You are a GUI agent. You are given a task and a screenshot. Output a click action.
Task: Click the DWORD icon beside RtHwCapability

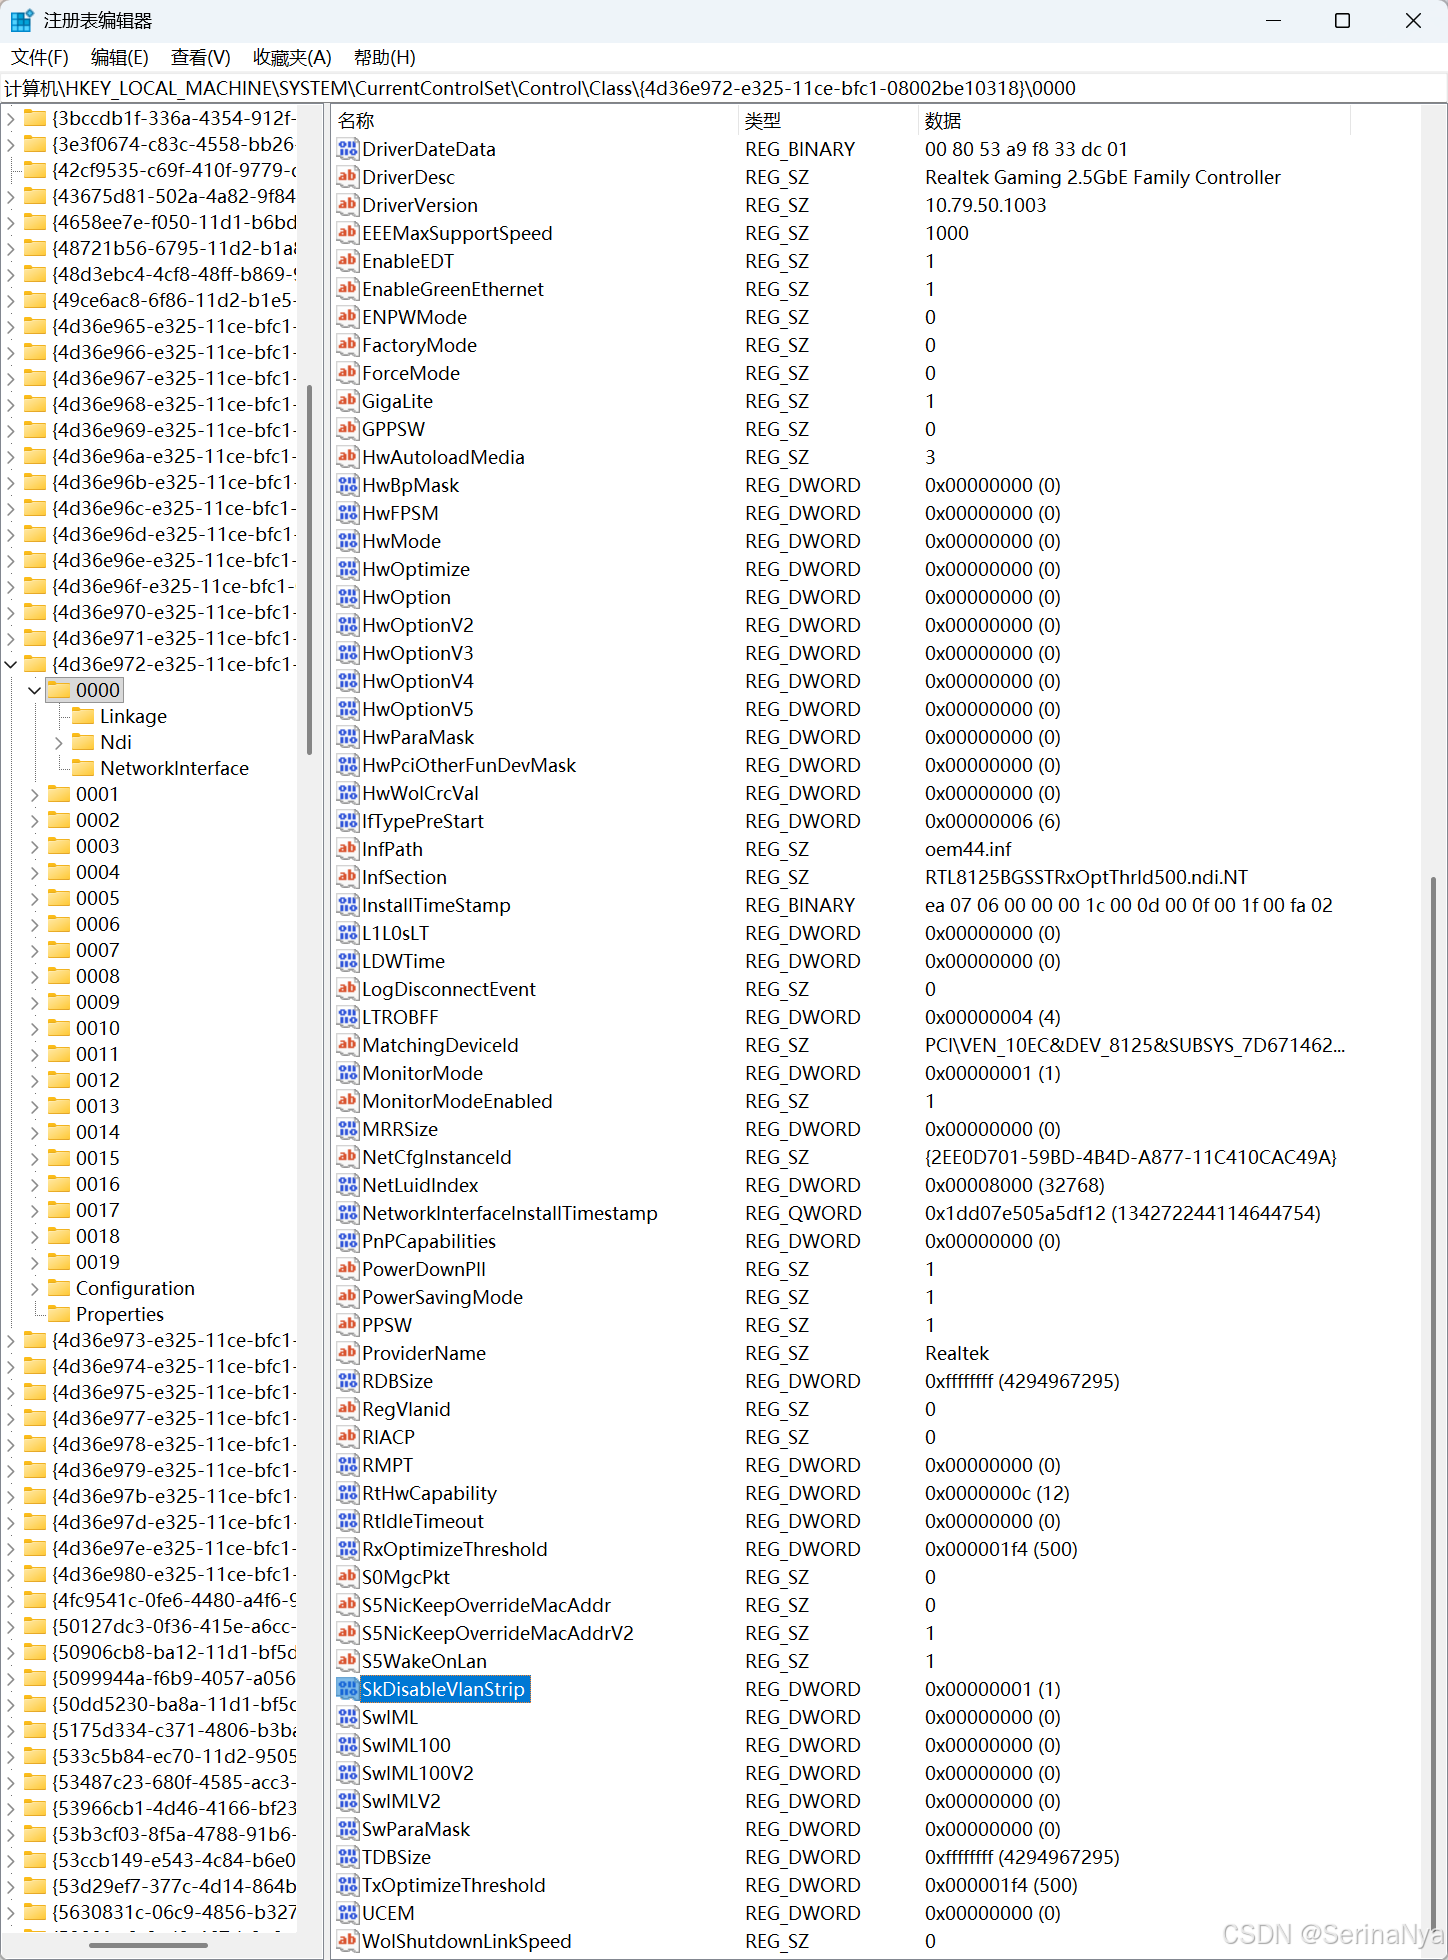point(347,1493)
